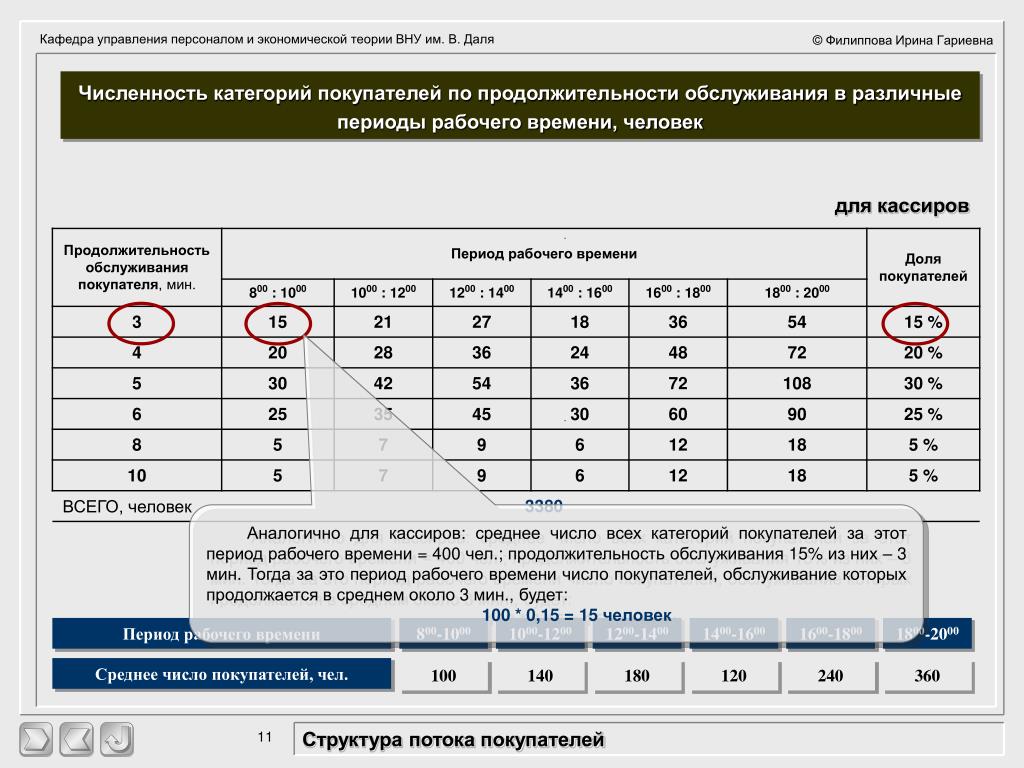Screen dimensions: 1024x768
Task: Select the 18:00–20:00 period column header in main table
Action: coord(797,292)
